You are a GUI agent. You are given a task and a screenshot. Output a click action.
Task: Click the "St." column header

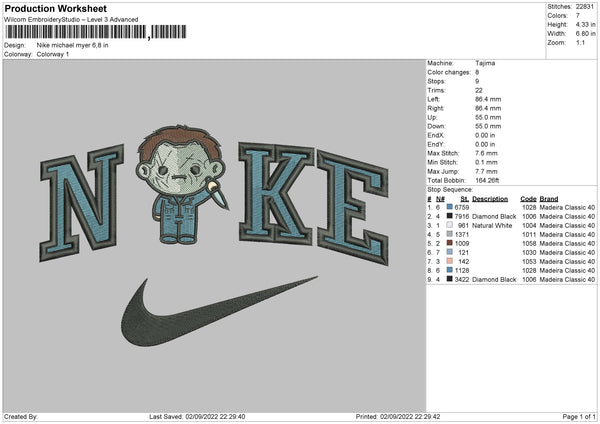pyautogui.click(x=465, y=199)
